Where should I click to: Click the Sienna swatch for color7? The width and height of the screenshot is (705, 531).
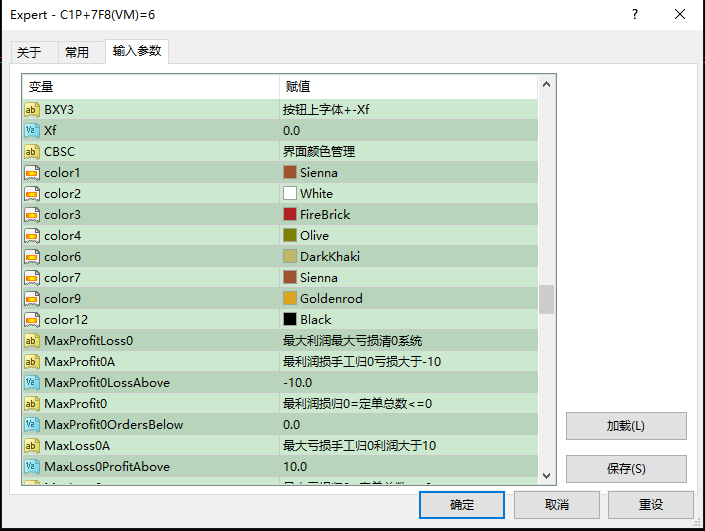click(290, 278)
